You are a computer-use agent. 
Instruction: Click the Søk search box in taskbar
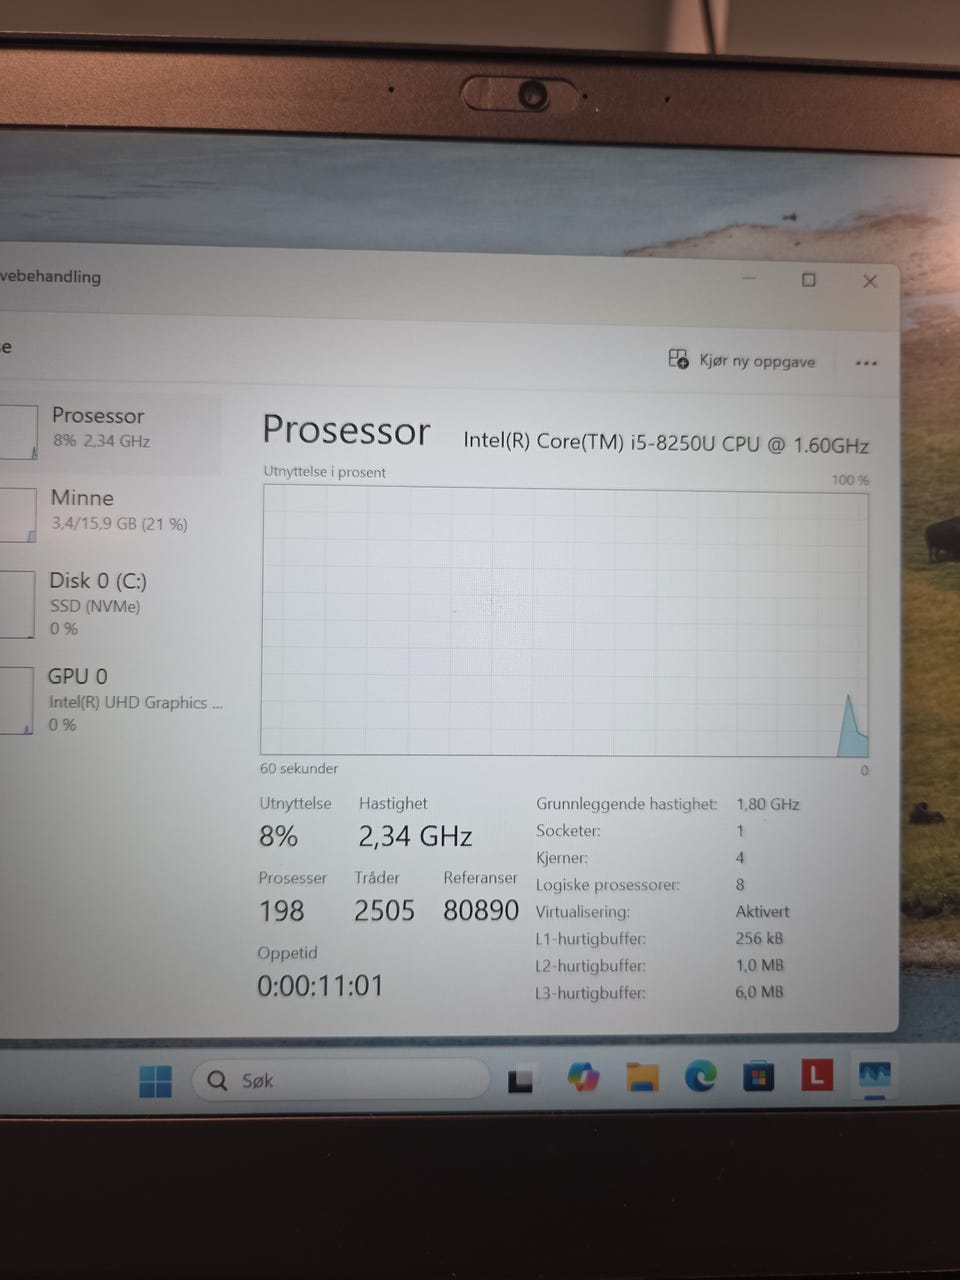click(340, 1080)
